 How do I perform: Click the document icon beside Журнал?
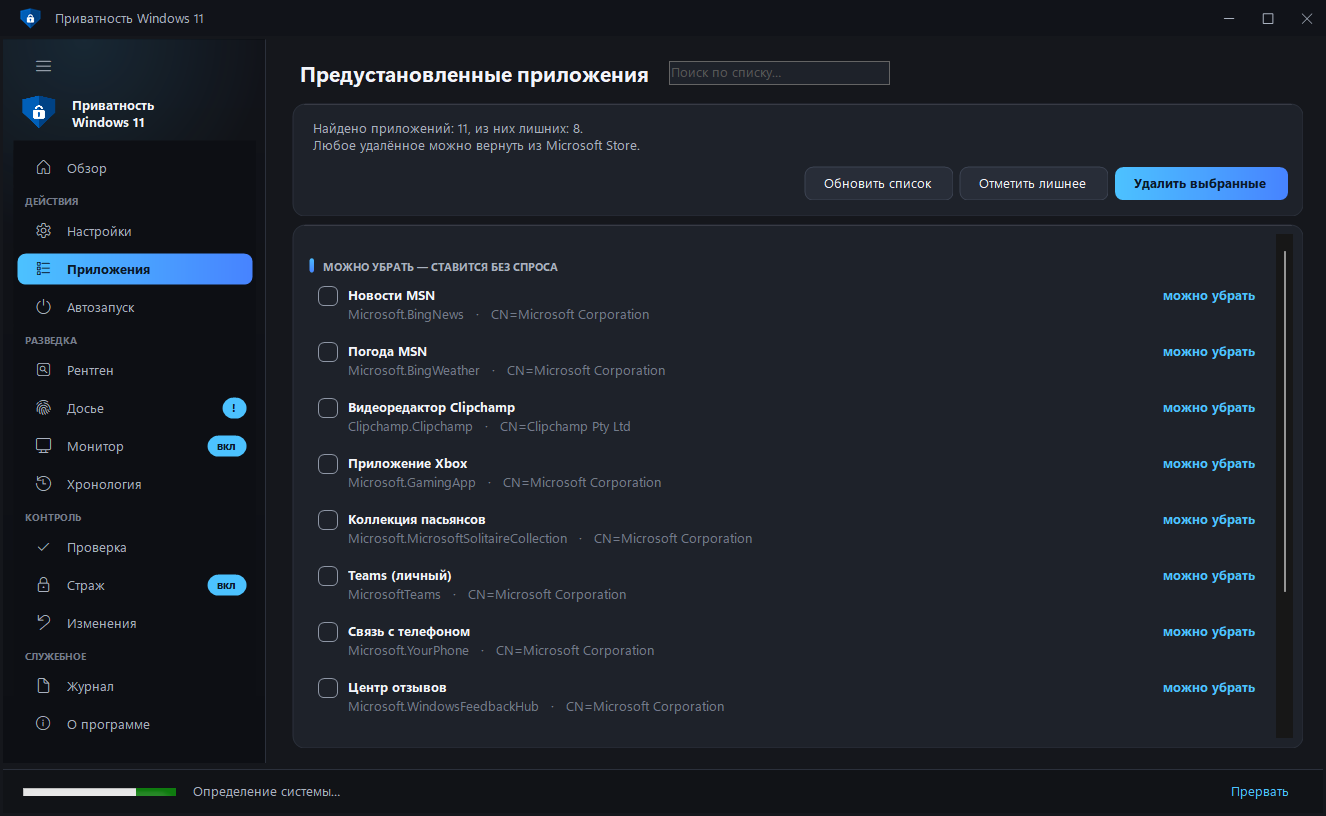pyautogui.click(x=43, y=686)
